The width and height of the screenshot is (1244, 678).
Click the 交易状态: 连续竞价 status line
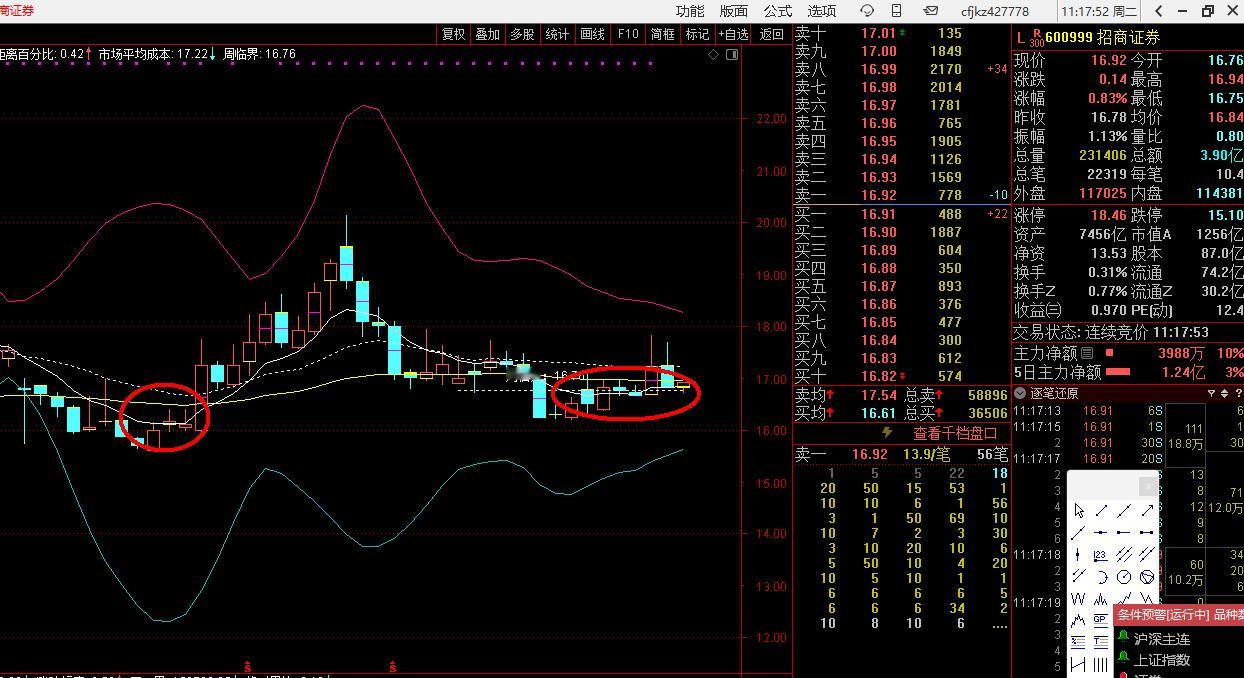[1111, 332]
